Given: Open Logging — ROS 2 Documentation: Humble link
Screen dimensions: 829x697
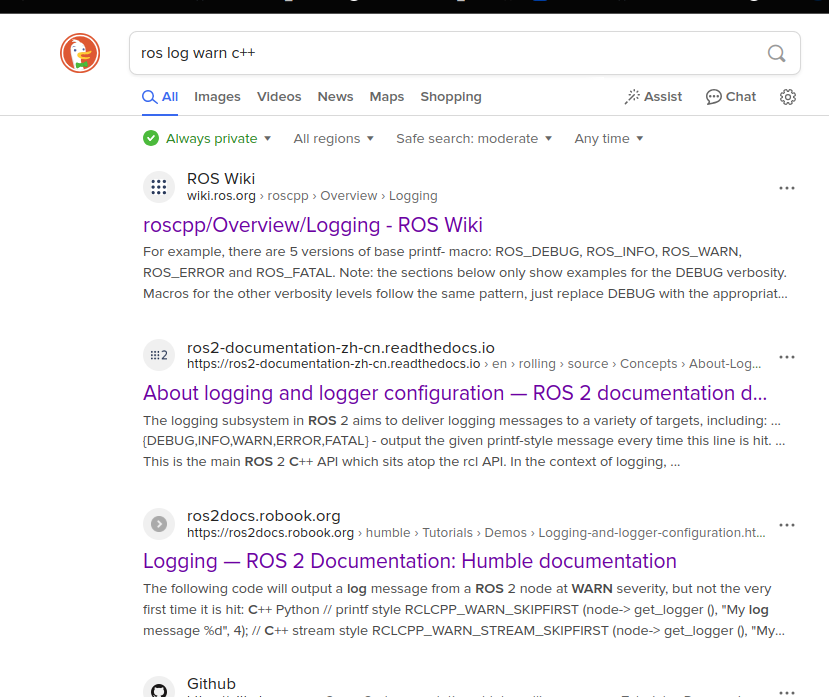Looking at the screenshot, I should tap(410, 561).
